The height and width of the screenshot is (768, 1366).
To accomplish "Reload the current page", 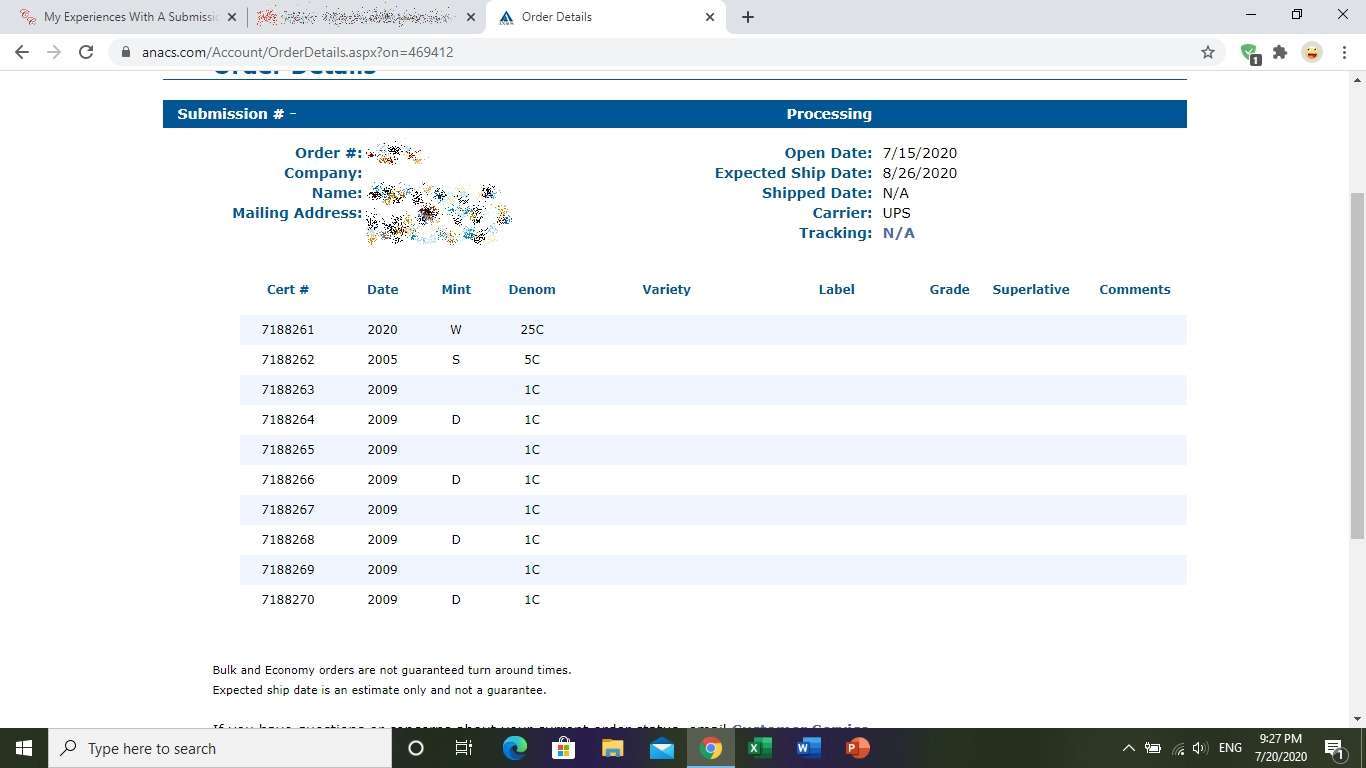I will click(x=86, y=52).
